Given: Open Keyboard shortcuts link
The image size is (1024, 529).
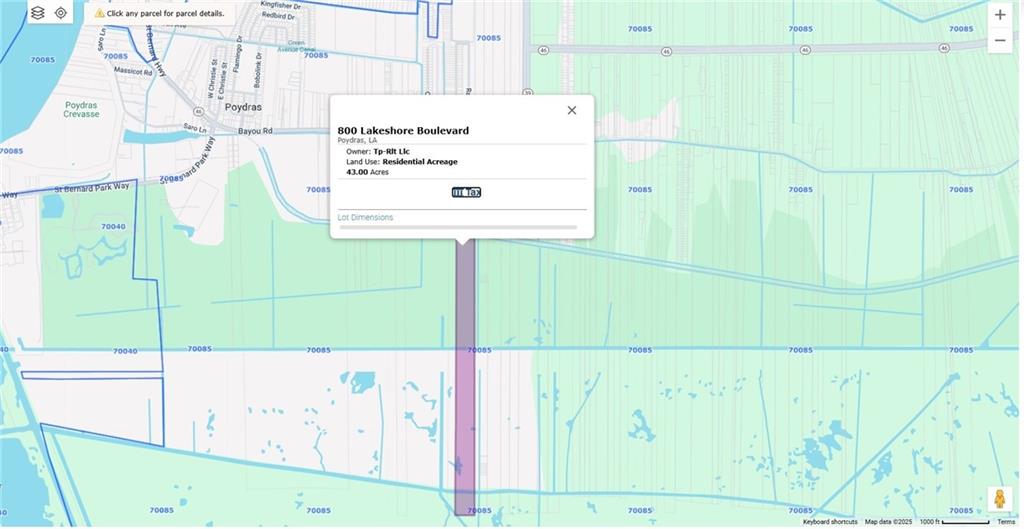Looking at the screenshot, I should point(829,522).
